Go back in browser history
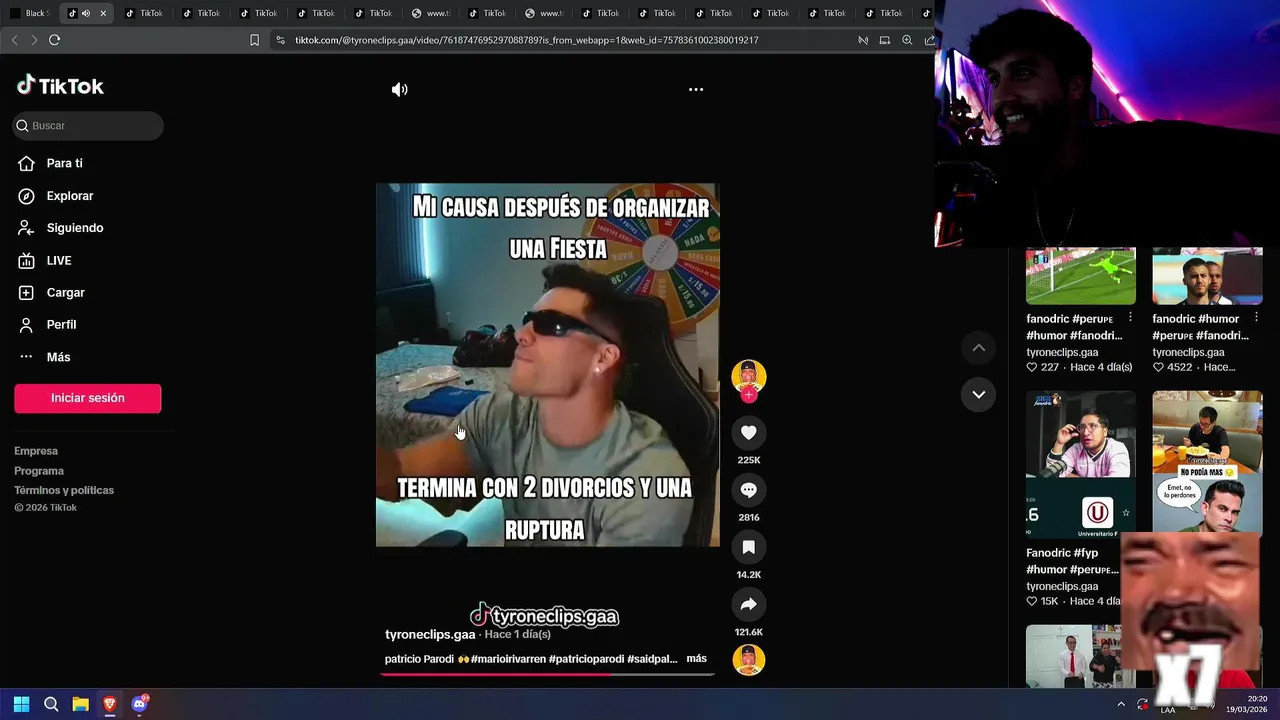 [x=14, y=40]
